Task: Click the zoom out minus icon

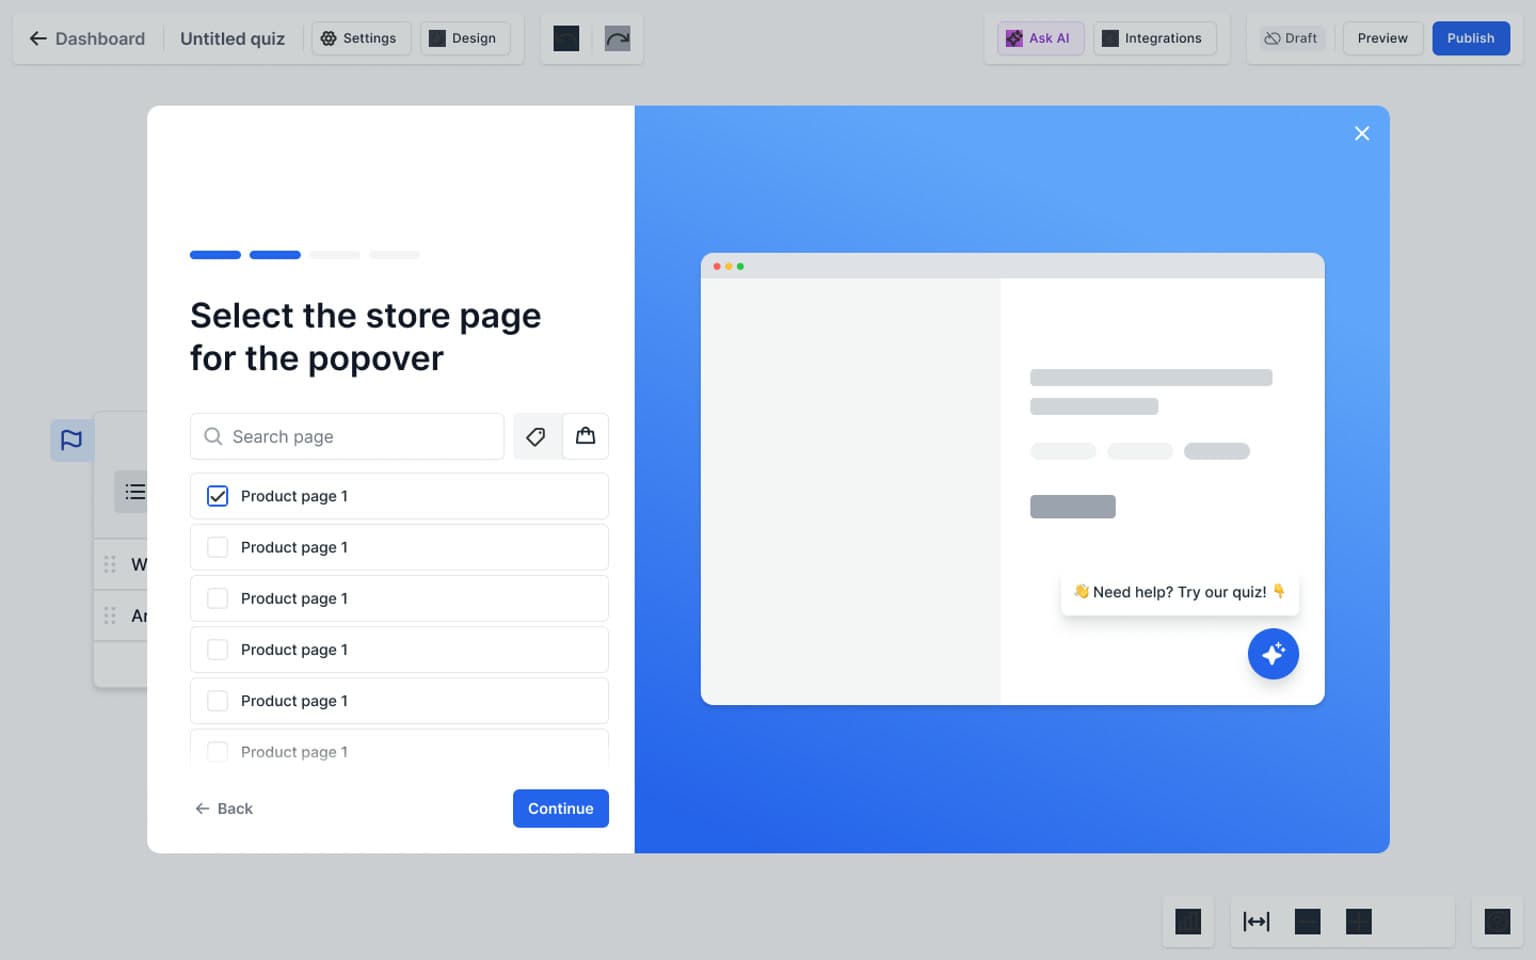Action: 1307,921
